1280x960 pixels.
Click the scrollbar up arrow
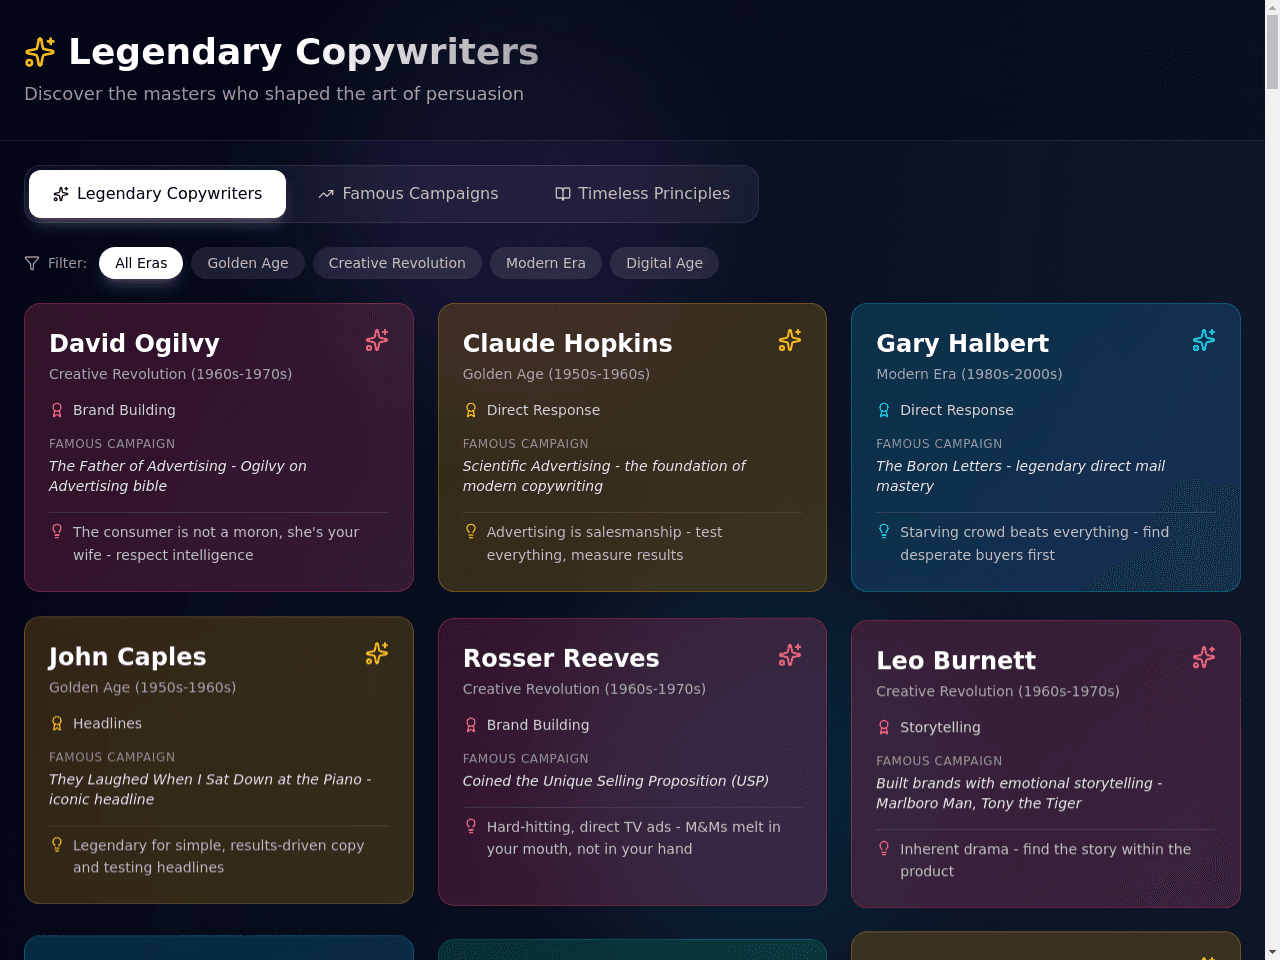pyautogui.click(x=1272, y=7)
